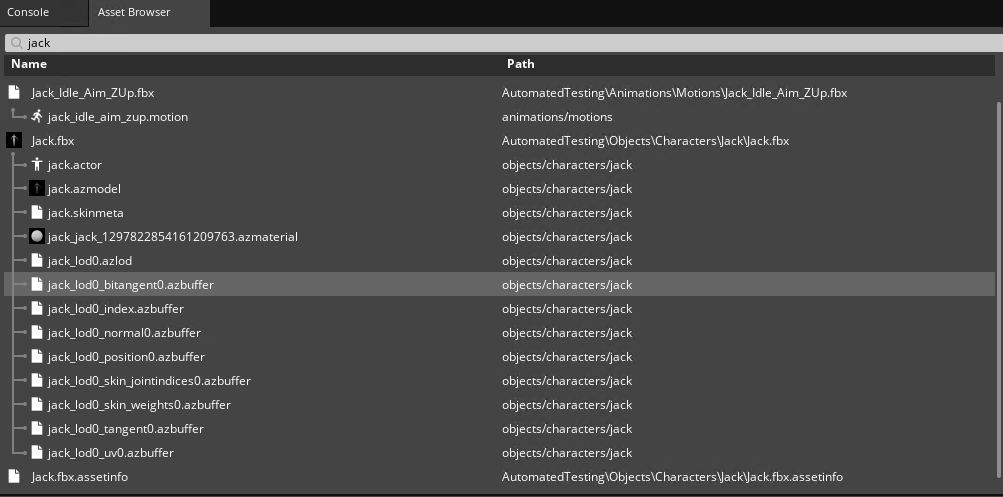The height and width of the screenshot is (497, 1003).
Task: Select jack.actor entry
Action: tap(75, 165)
